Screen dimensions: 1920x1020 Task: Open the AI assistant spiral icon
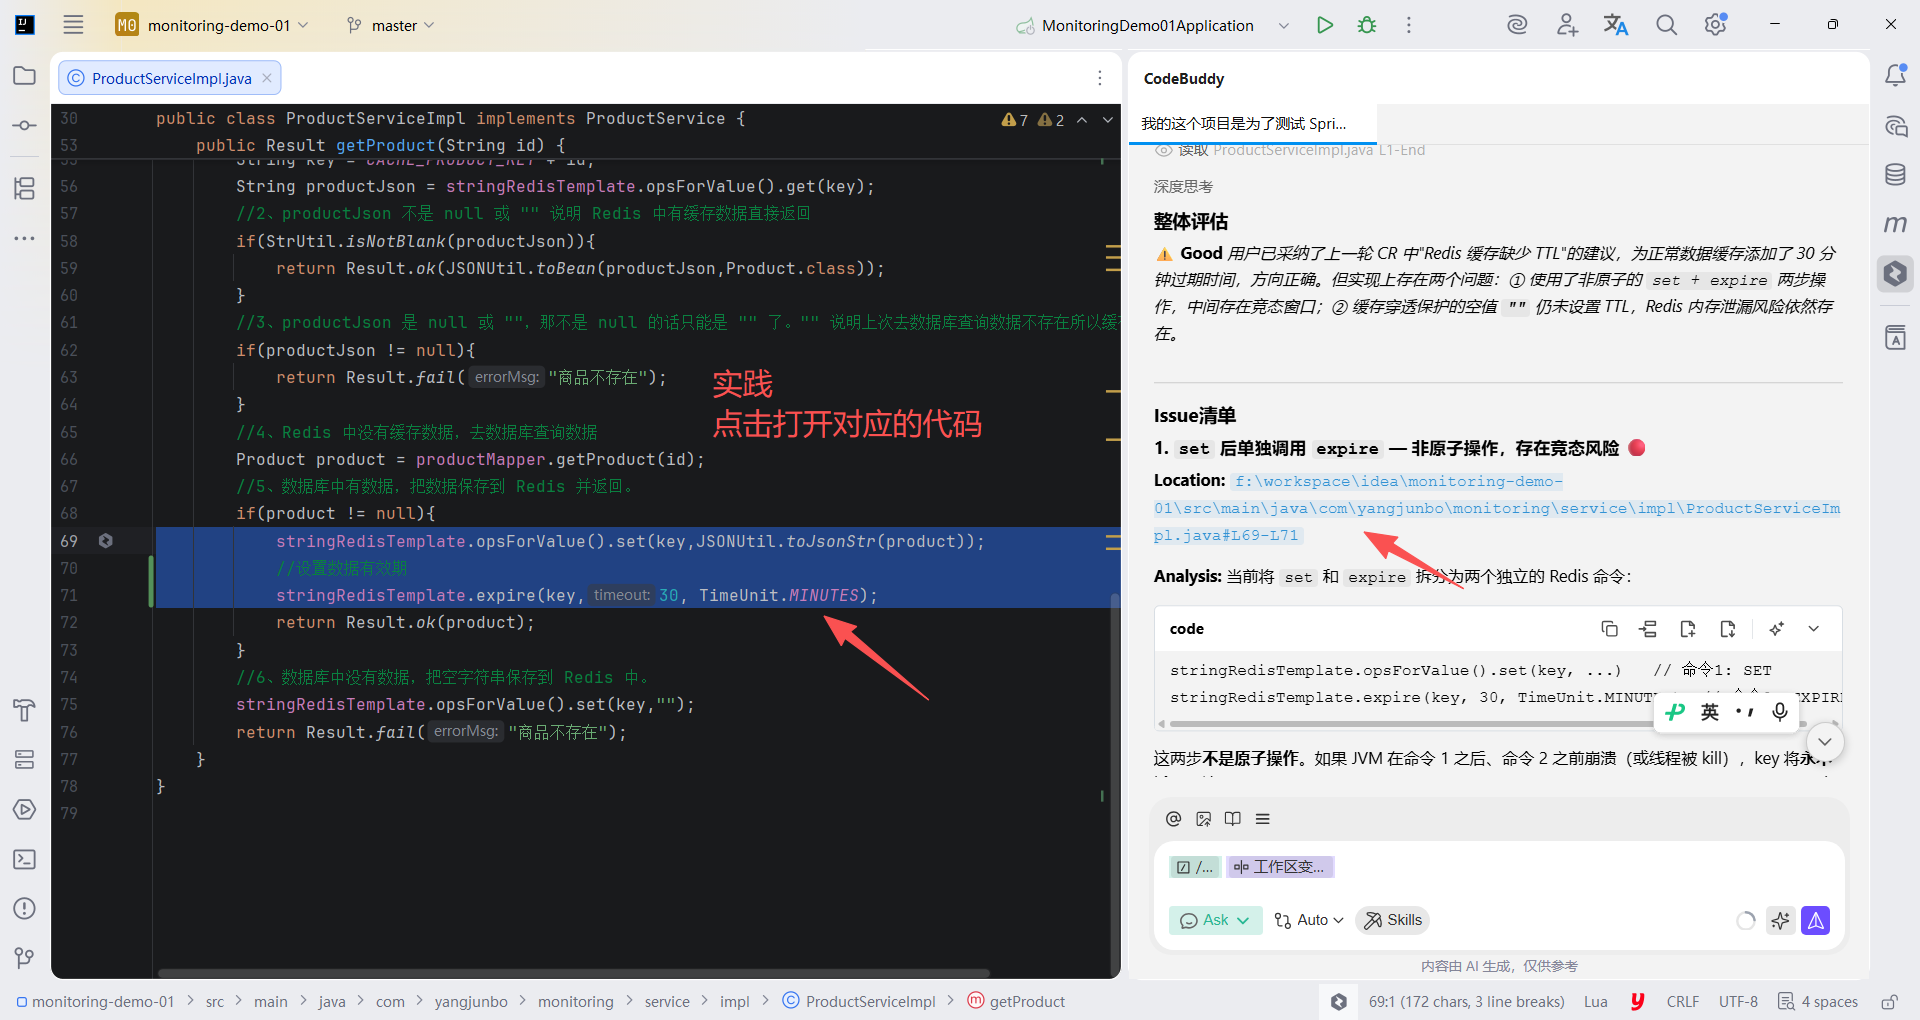1517,25
